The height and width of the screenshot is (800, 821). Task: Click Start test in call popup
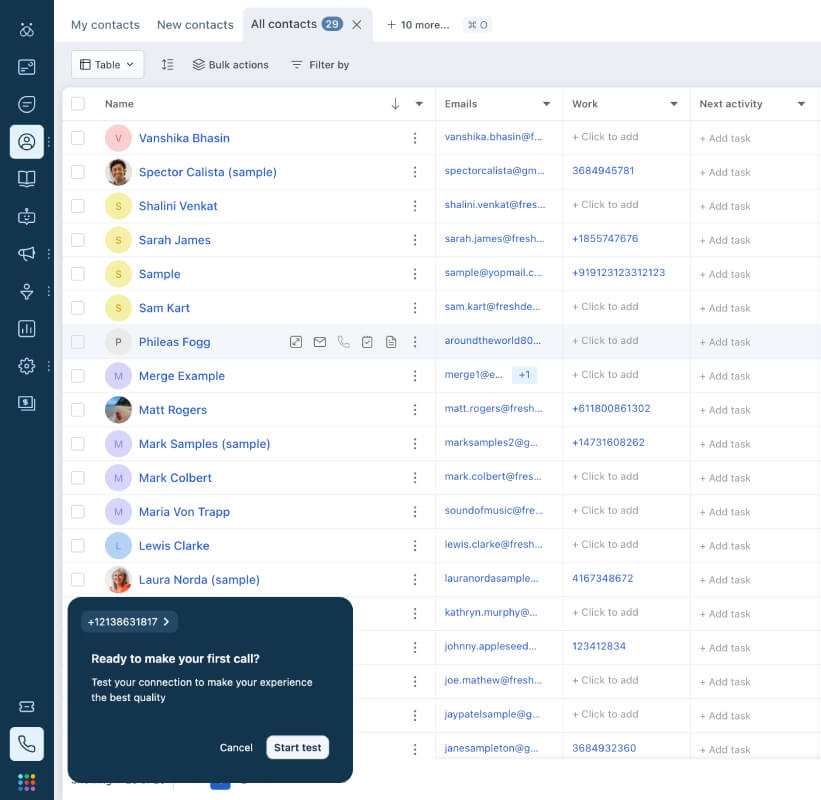click(x=297, y=748)
